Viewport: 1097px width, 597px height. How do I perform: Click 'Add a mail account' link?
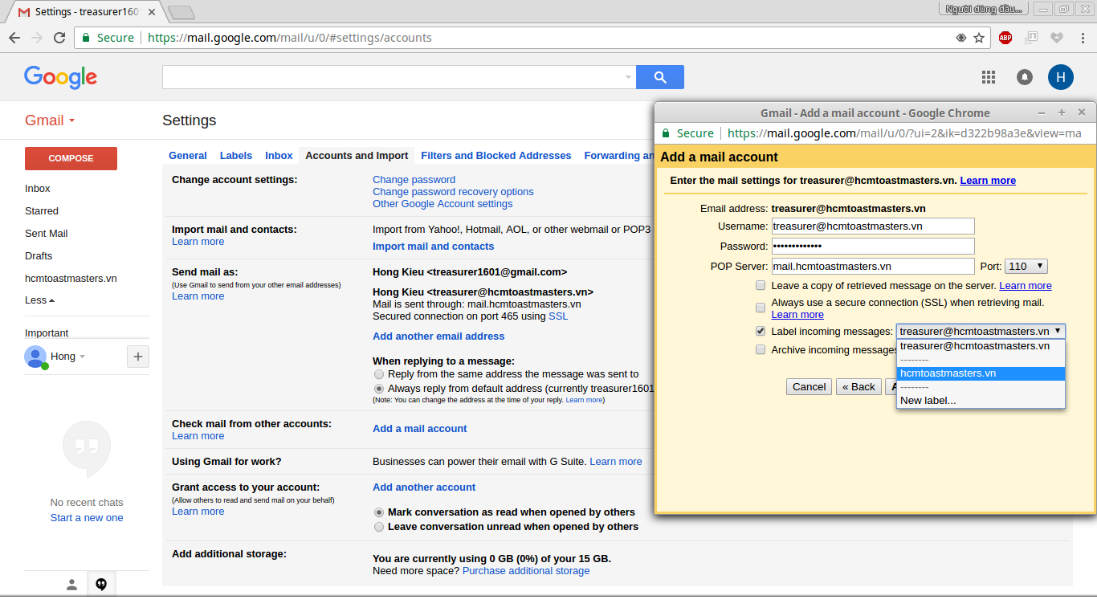(419, 428)
